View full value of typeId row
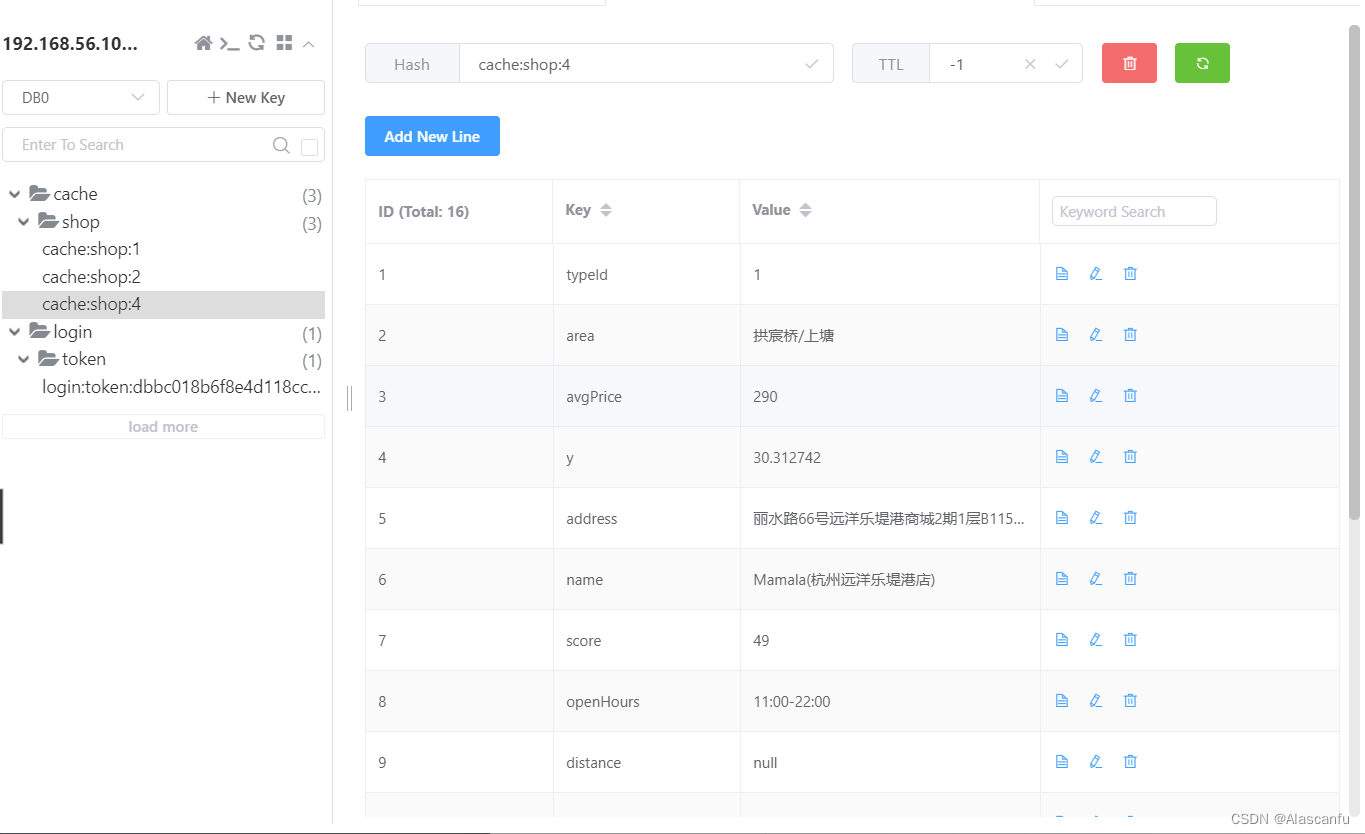The width and height of the screenshot is (1365, 834). coord(1062,273)
